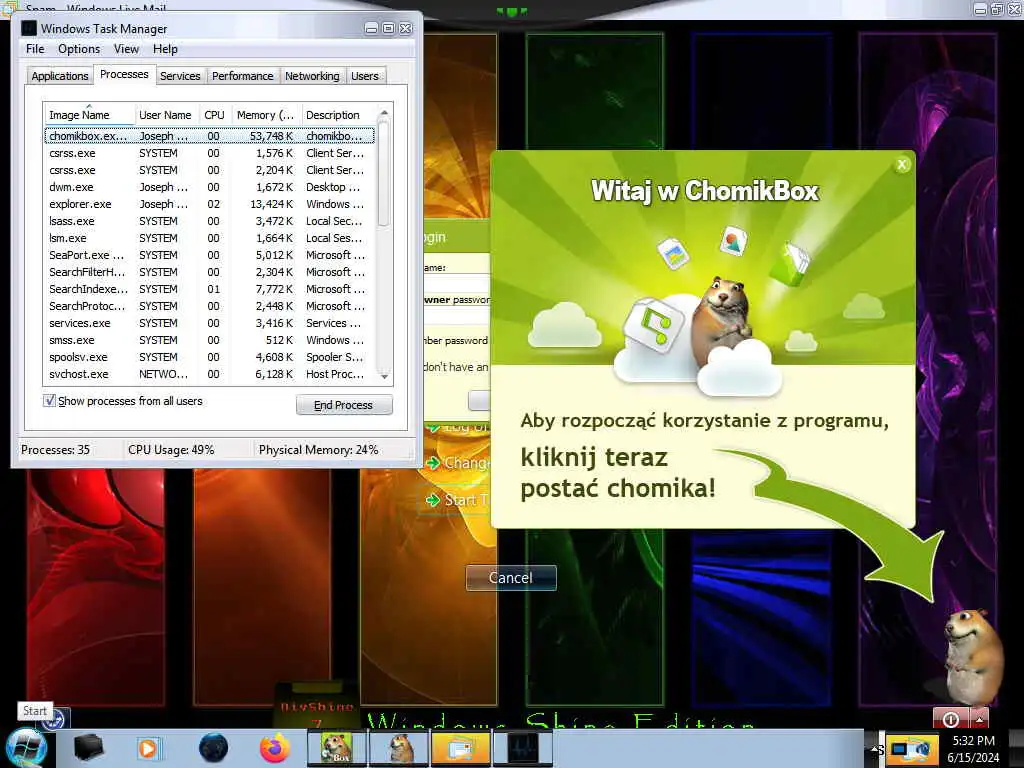
Task: Select the services.exe process
Action: pyautogui.click(x=210, y=323)
